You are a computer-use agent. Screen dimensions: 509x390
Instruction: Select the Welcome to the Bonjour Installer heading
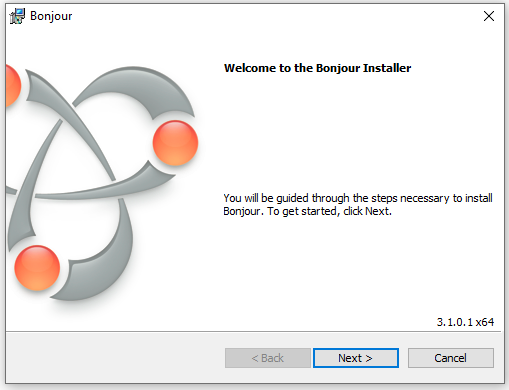317,68
